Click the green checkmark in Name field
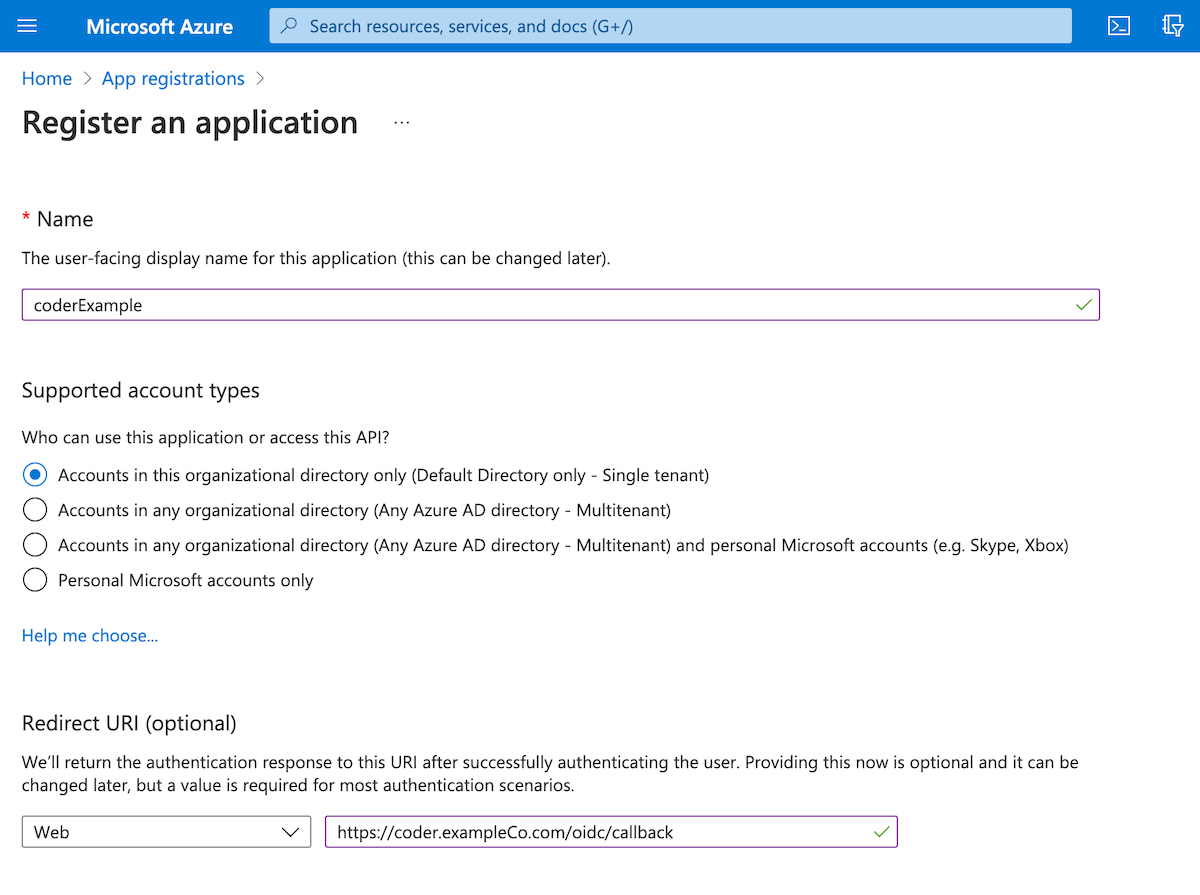1200x895 pixels. coord(1083,305)
